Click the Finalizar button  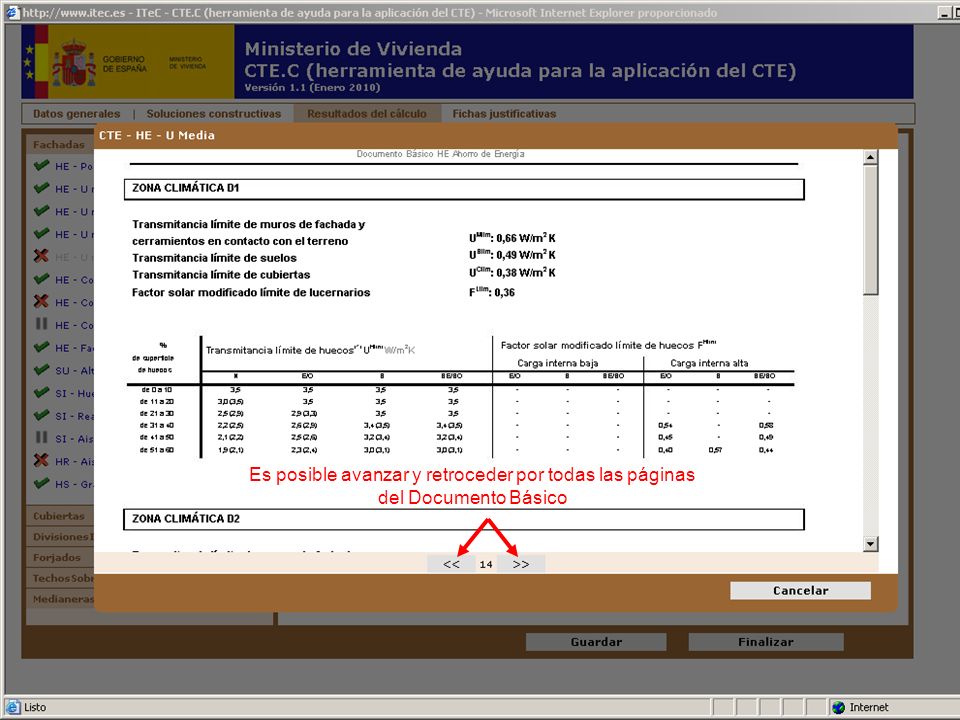tap(765, 642)
